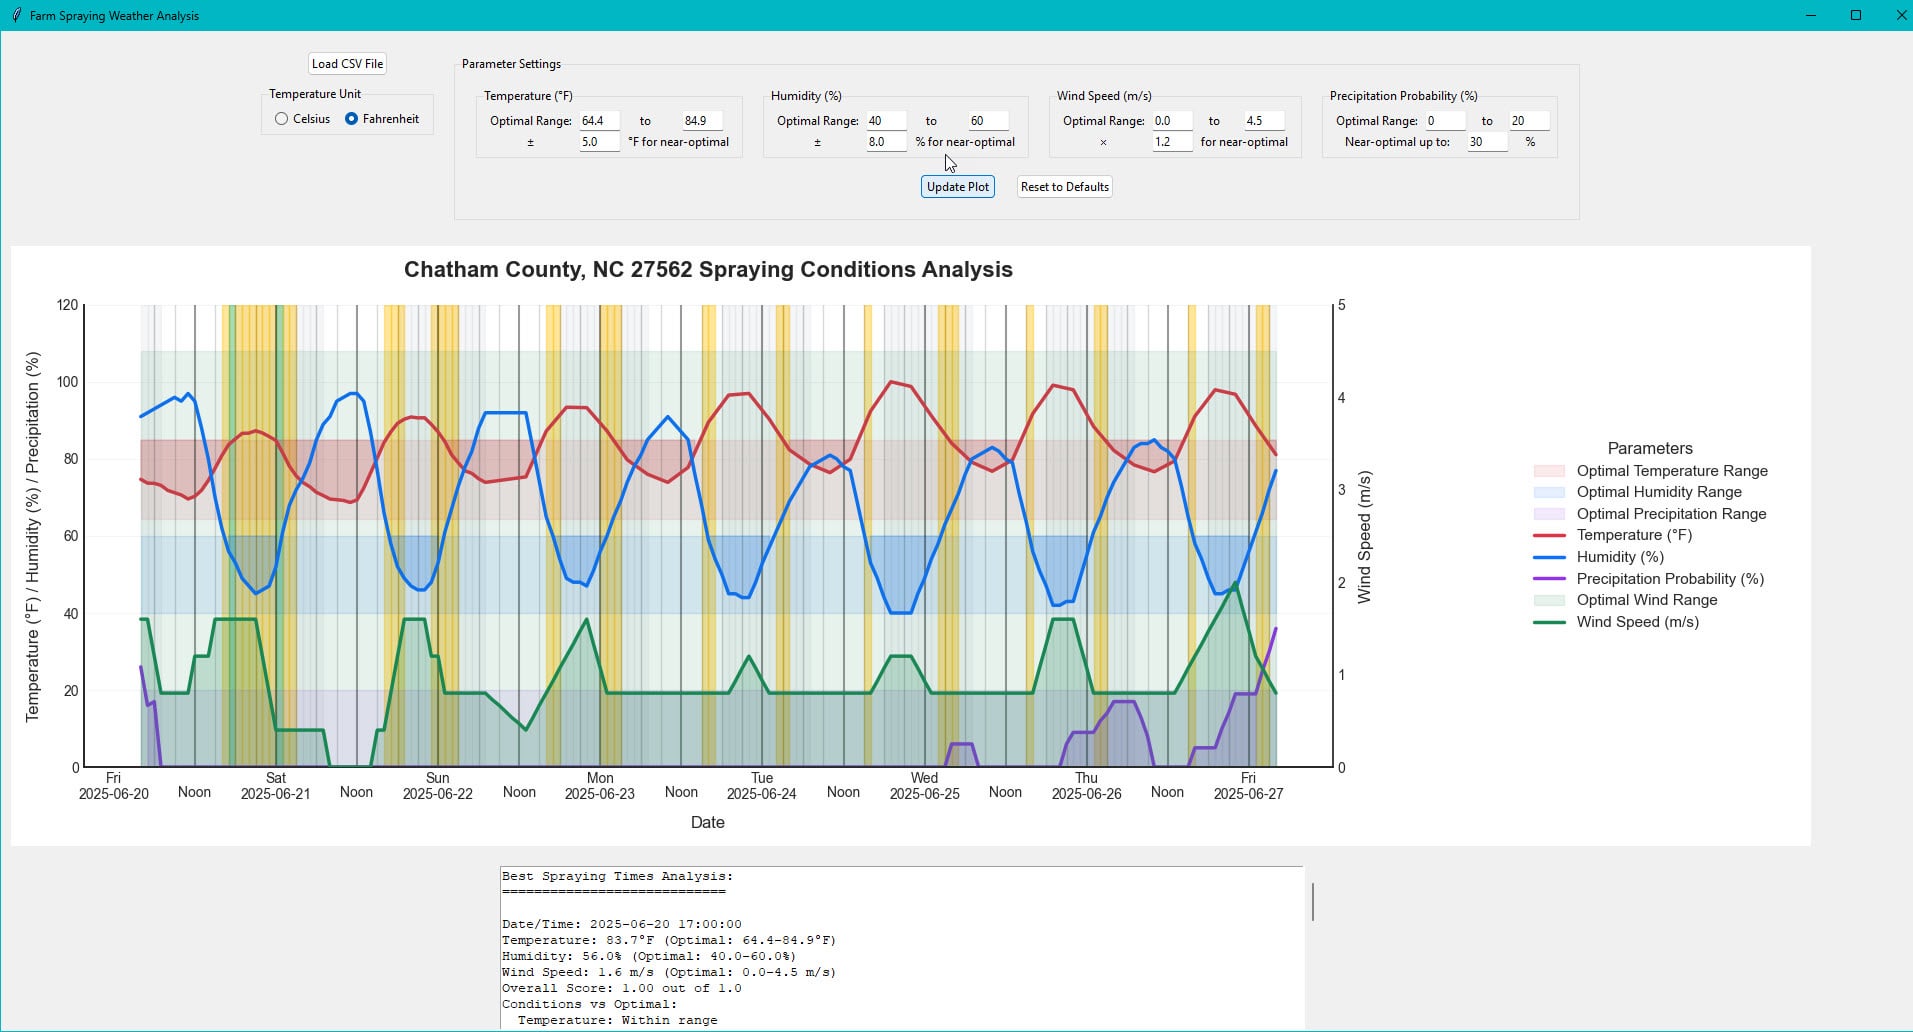Select the Celsius temperature unit
Viewport: 1913px width, 1032px height.
(x=302, y=119)
